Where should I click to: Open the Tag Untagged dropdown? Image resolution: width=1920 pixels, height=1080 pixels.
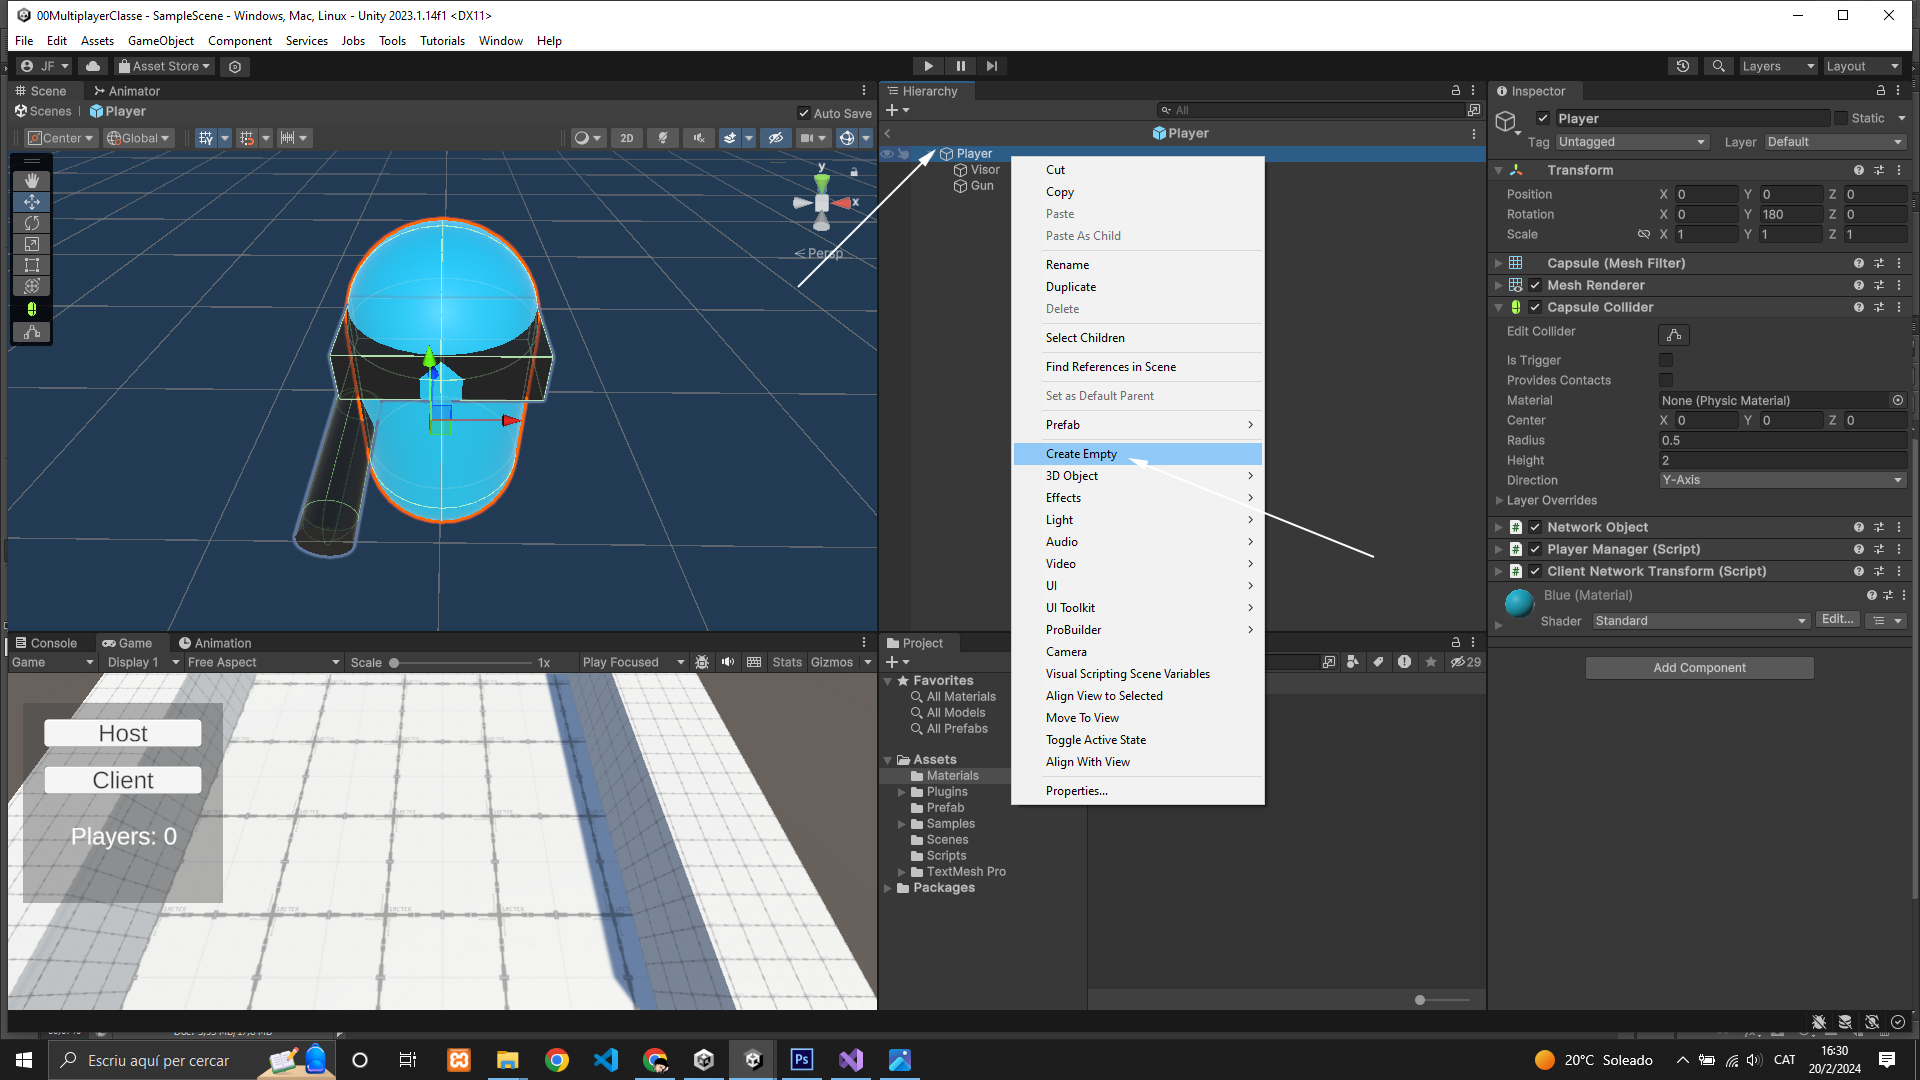[1632, 142]
